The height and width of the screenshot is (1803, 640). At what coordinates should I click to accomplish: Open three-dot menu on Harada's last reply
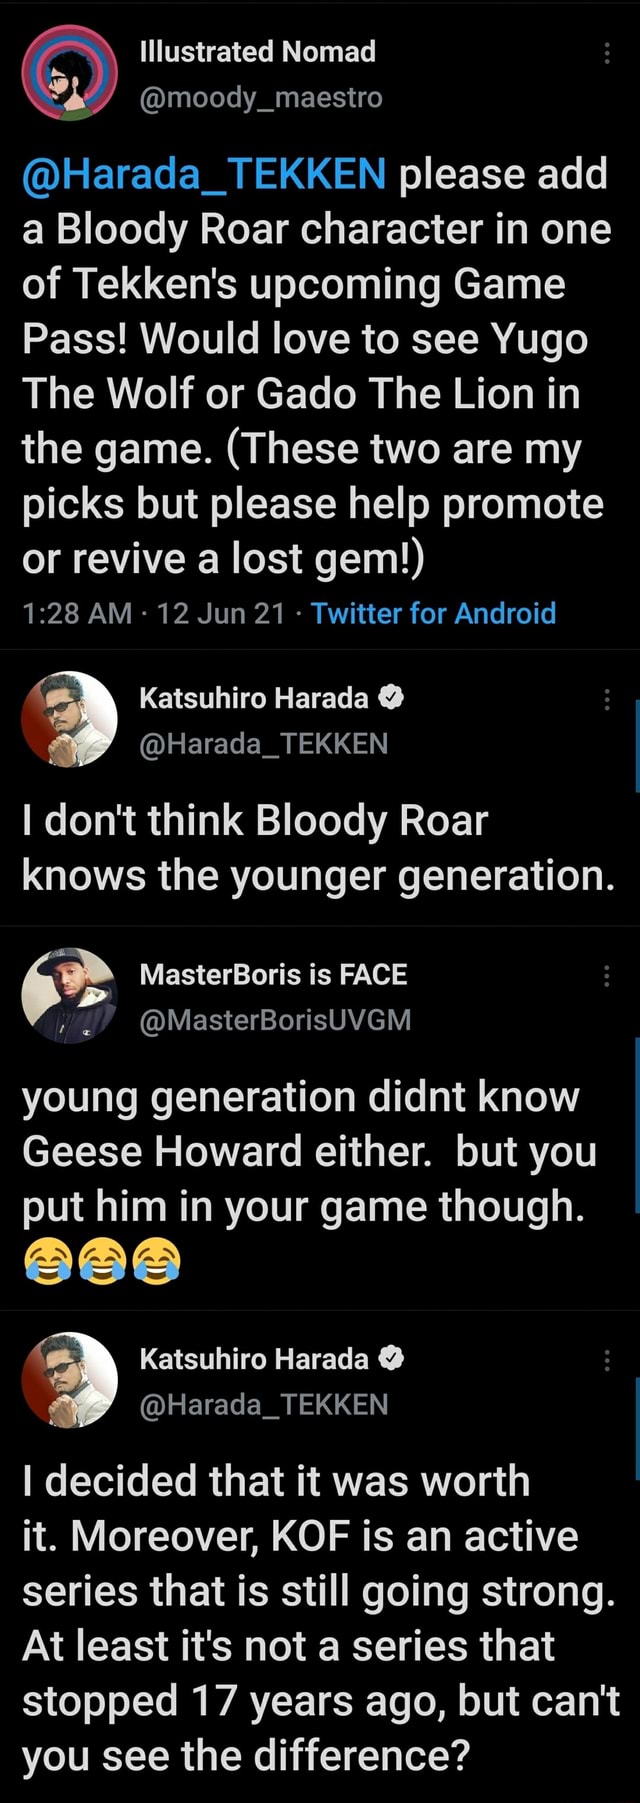(x=607, y=1360)
